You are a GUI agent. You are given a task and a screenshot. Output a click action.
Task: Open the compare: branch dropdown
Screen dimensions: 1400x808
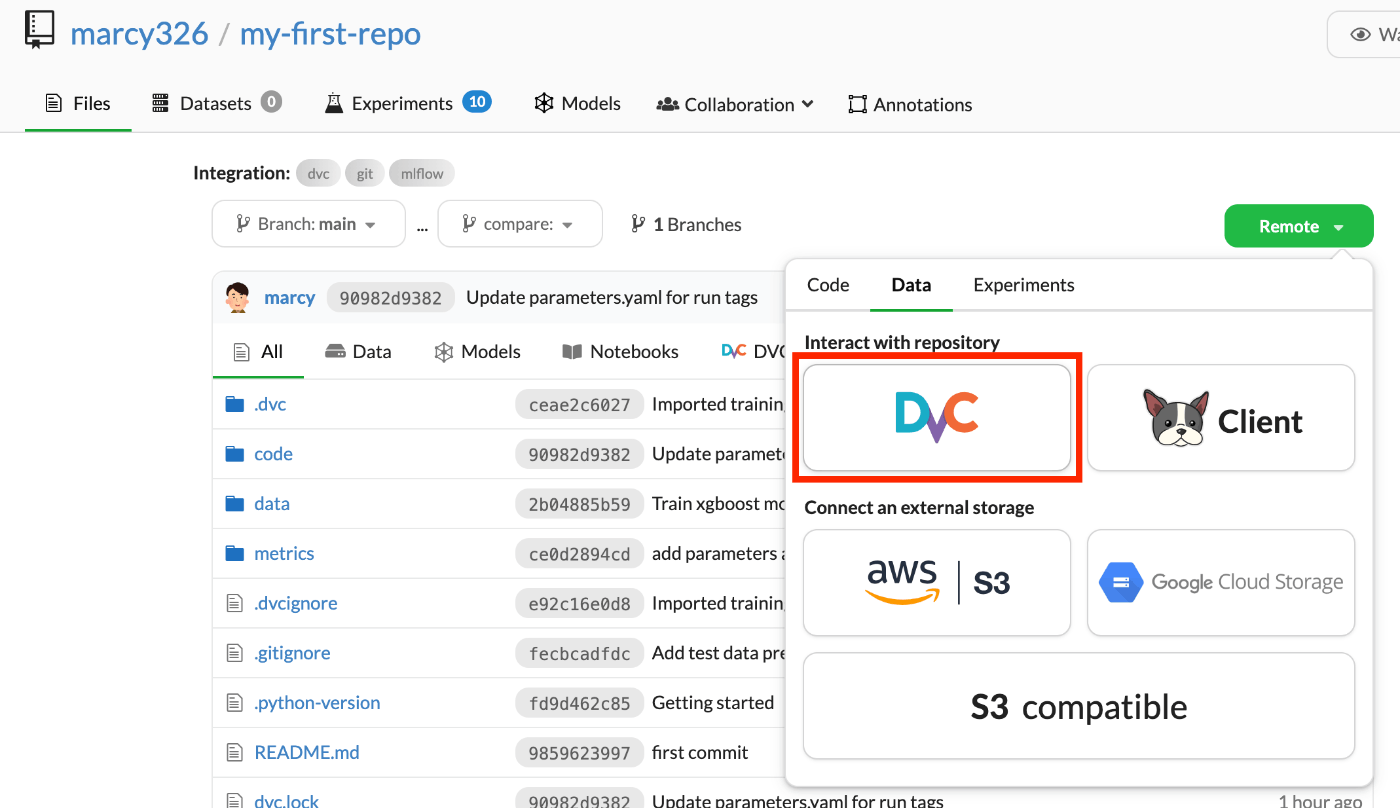(520, 224)
